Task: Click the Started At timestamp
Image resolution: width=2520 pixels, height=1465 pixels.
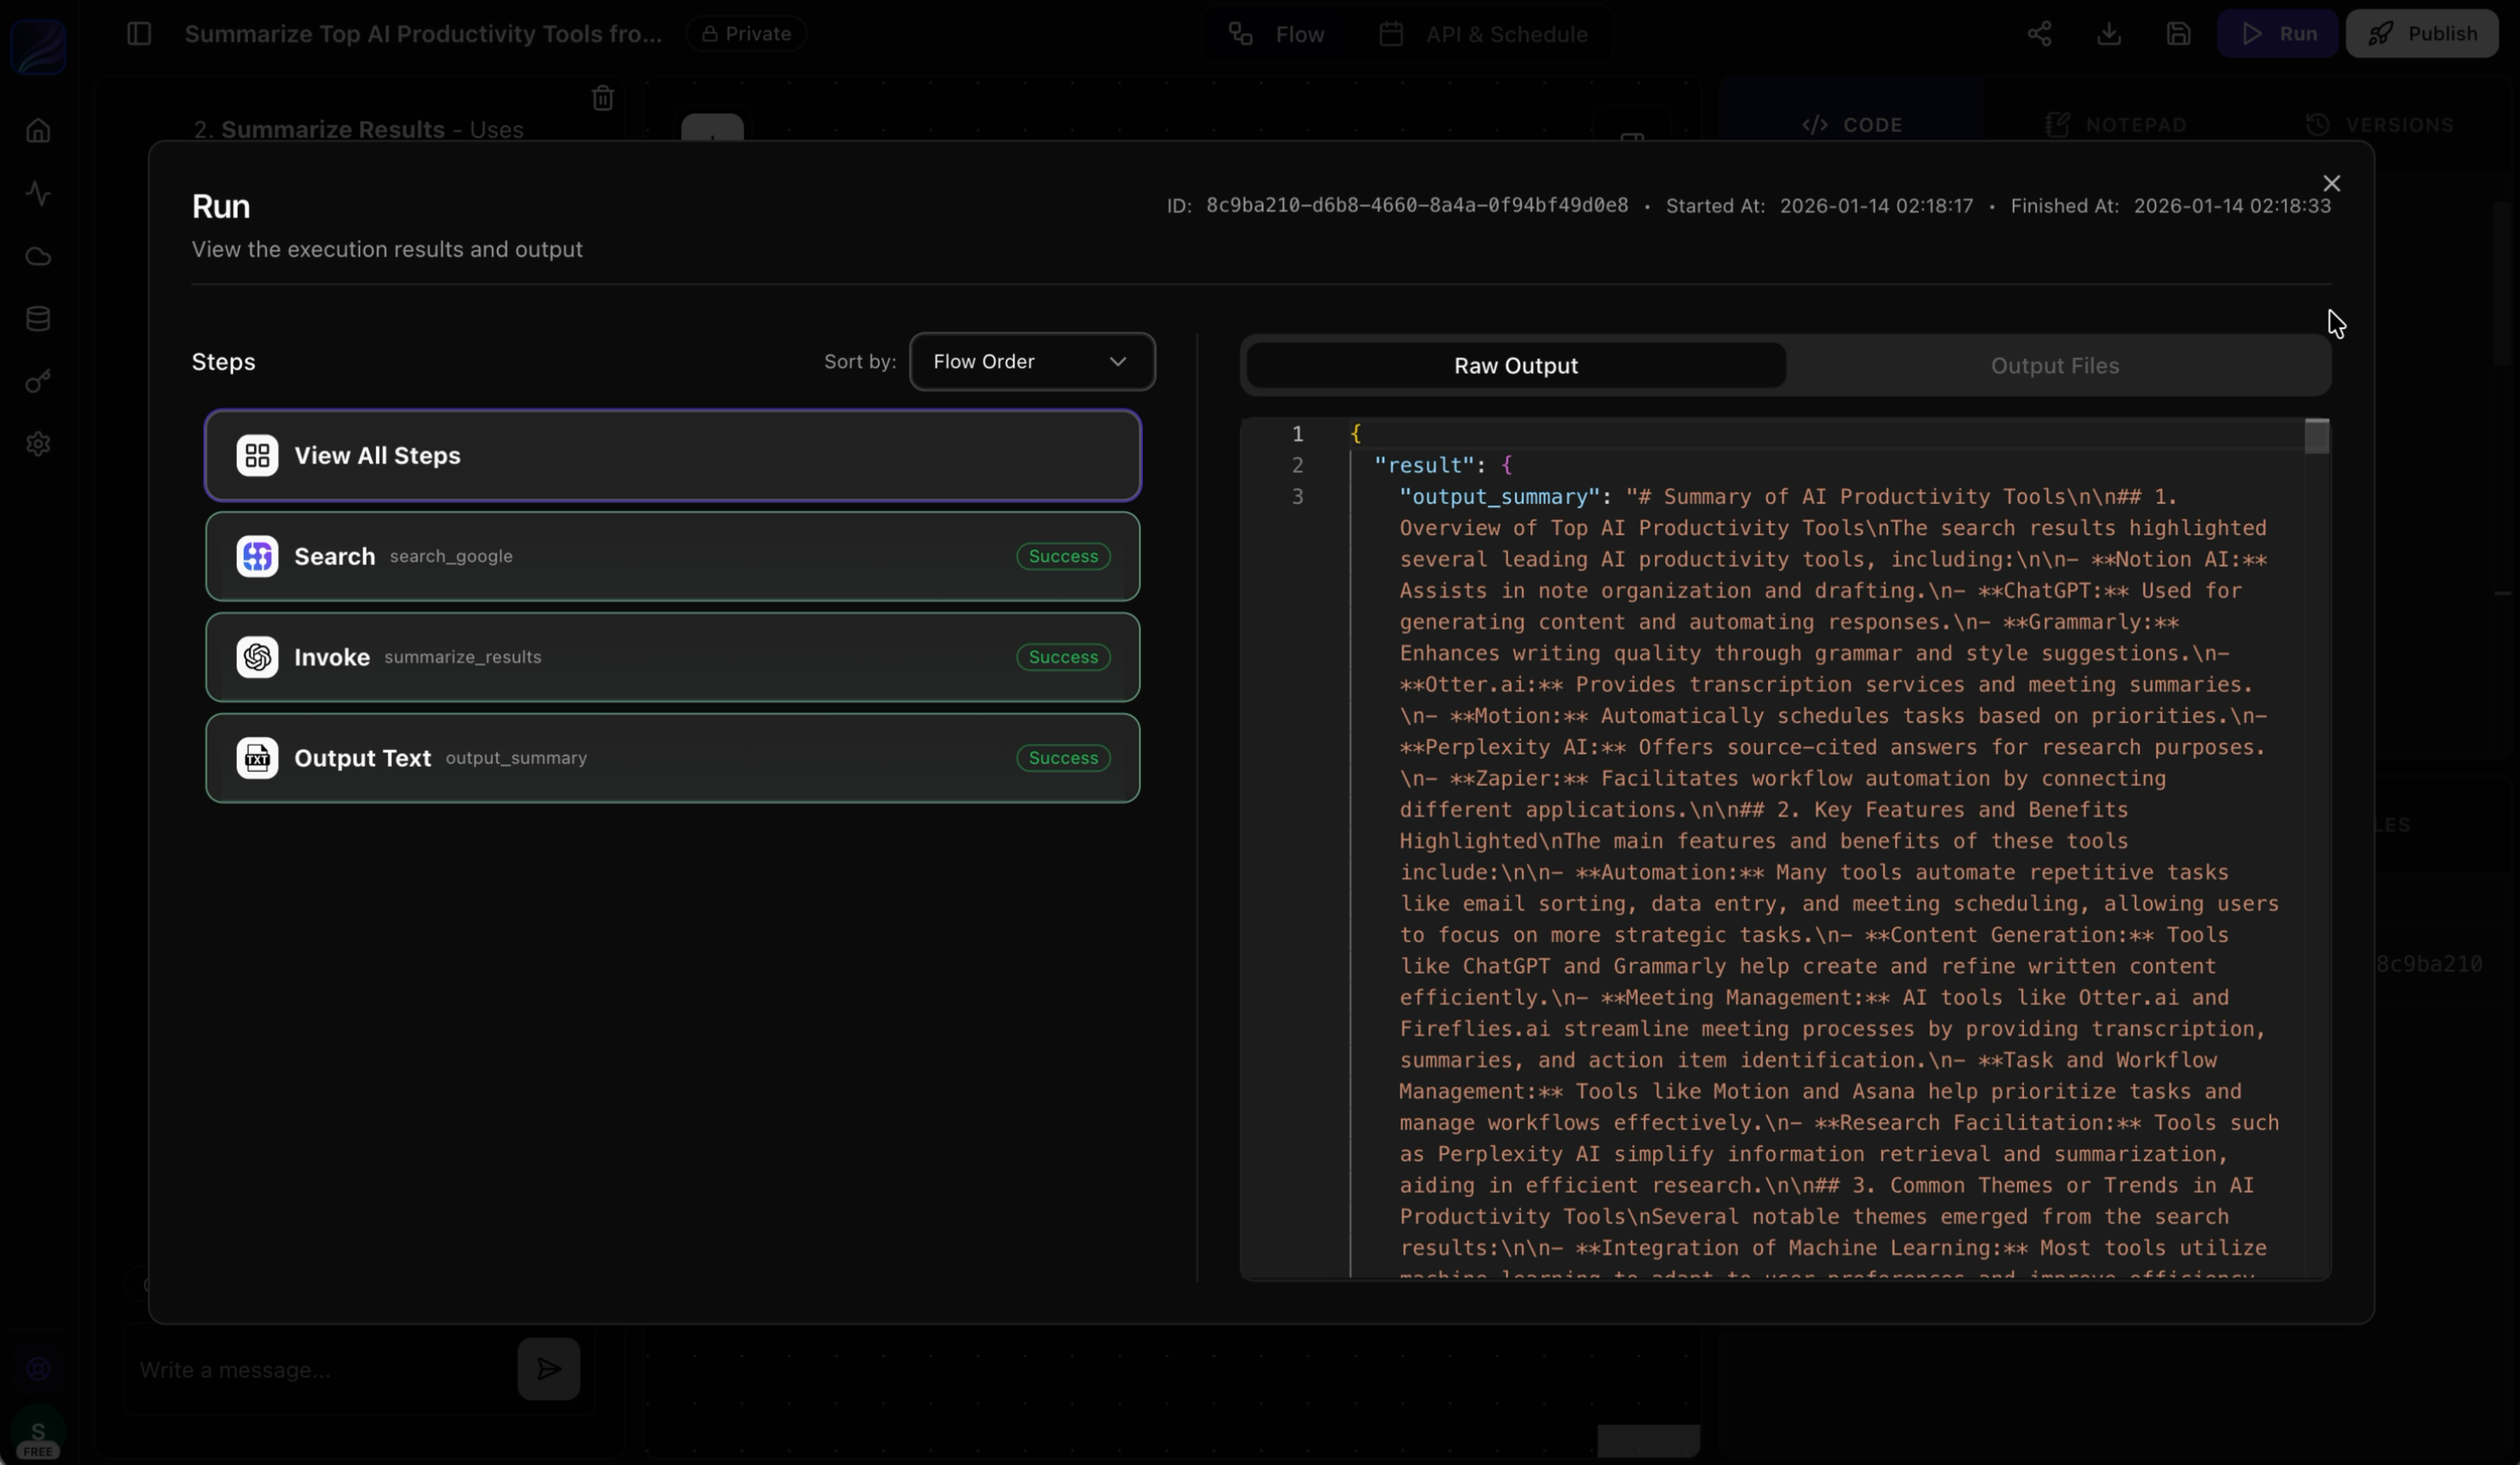Action: pyautogui.click(x=1876, y=205)
